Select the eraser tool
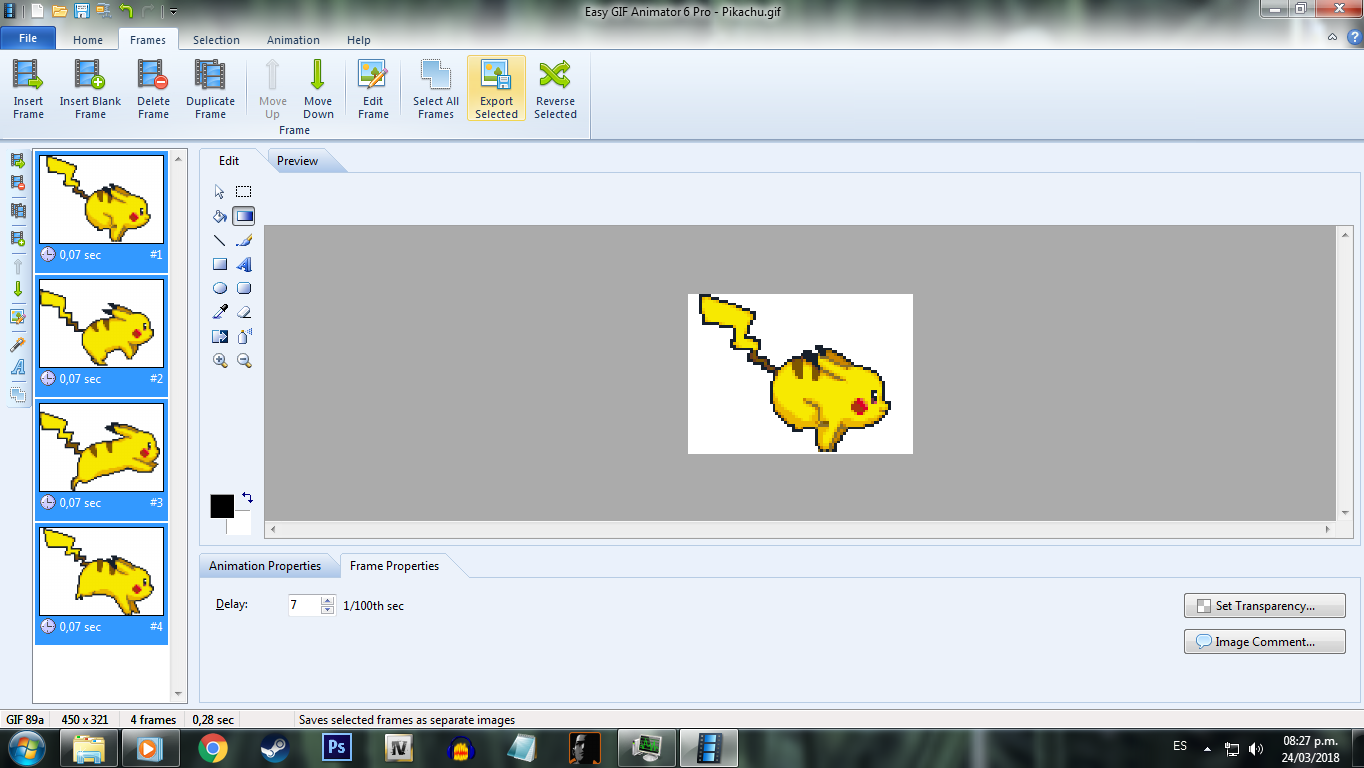The image size is (1364, 768). [244, 312]
